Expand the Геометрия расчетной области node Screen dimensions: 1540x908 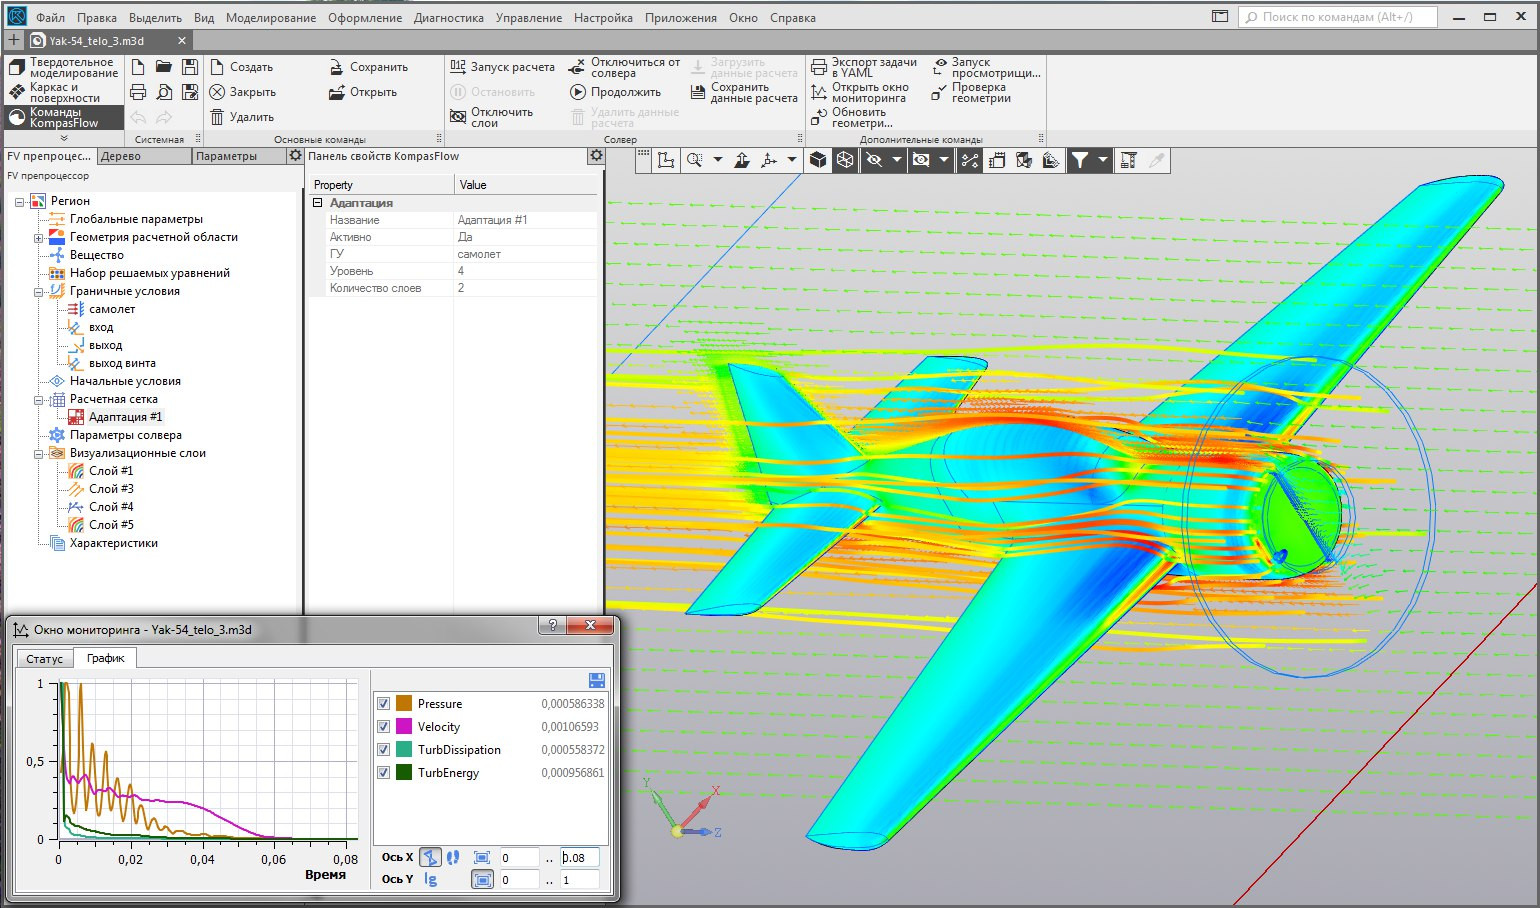[x=38, y=238]
